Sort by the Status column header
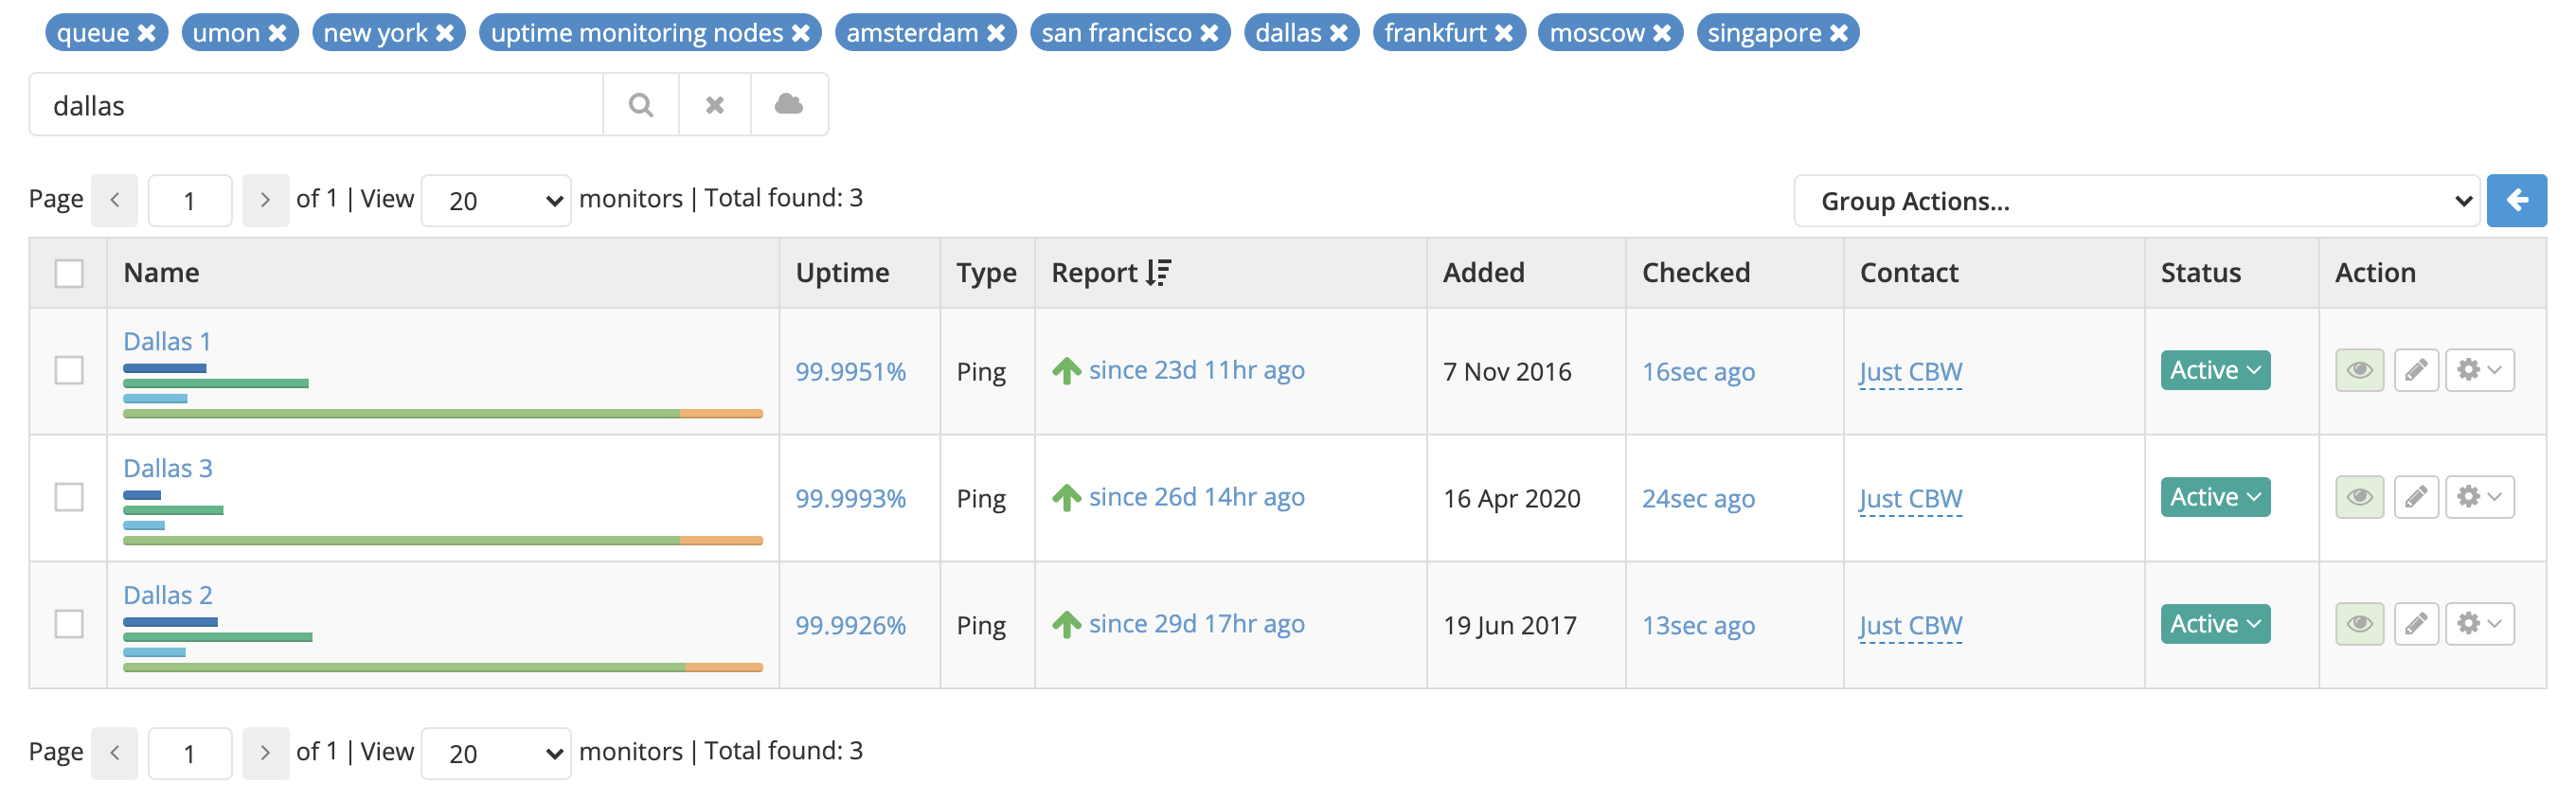 (2200, 272)
